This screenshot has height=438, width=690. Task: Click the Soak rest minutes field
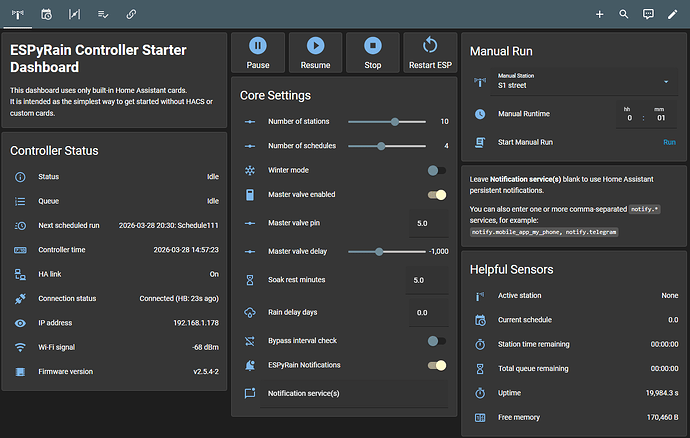pyautogui.click(x=427, y=280)
